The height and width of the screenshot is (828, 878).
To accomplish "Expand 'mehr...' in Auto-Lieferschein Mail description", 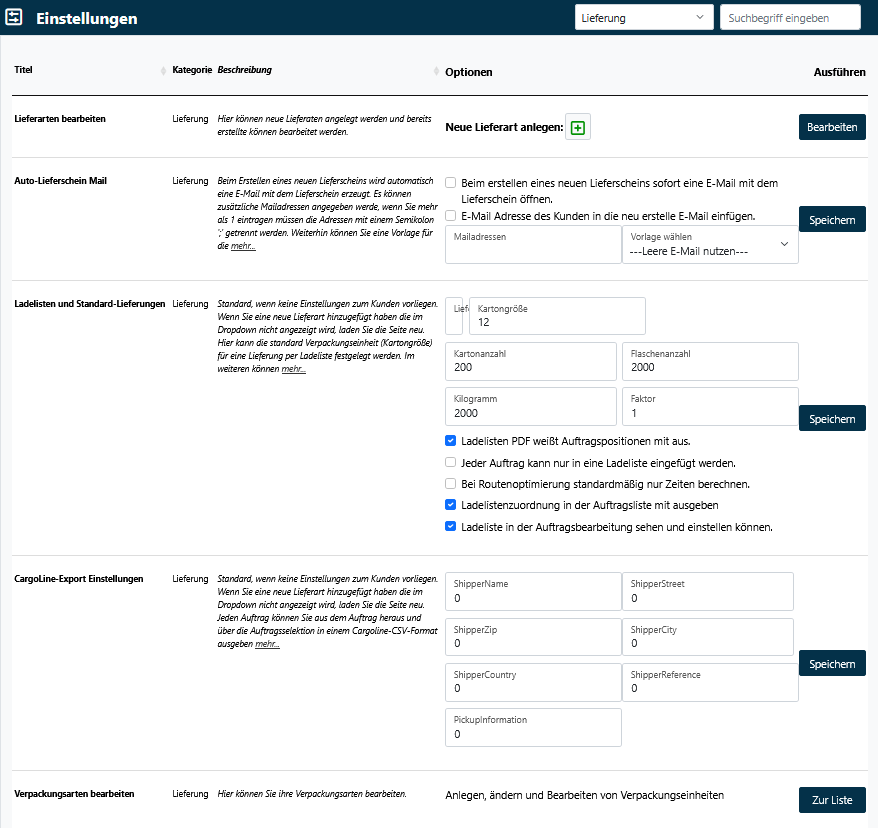I will click(243, 246).
